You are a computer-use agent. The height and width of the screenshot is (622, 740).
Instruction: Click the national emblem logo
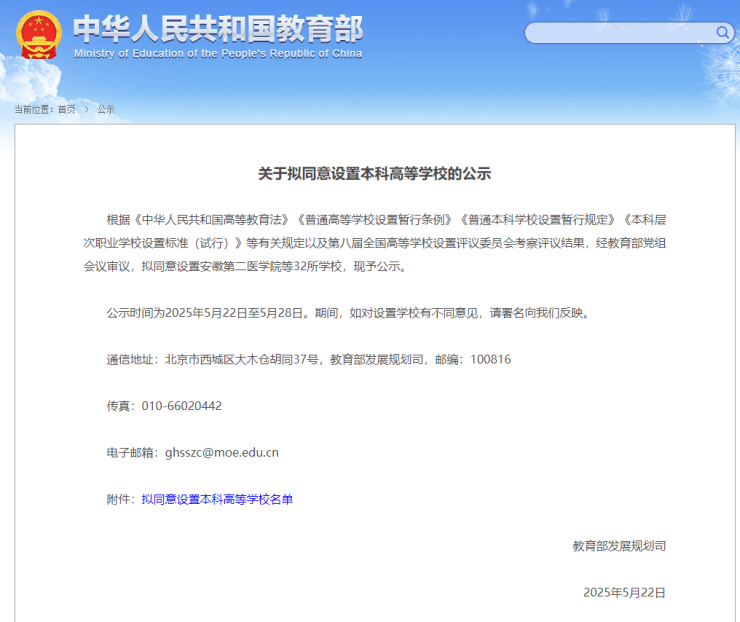(x=39, y=34)
